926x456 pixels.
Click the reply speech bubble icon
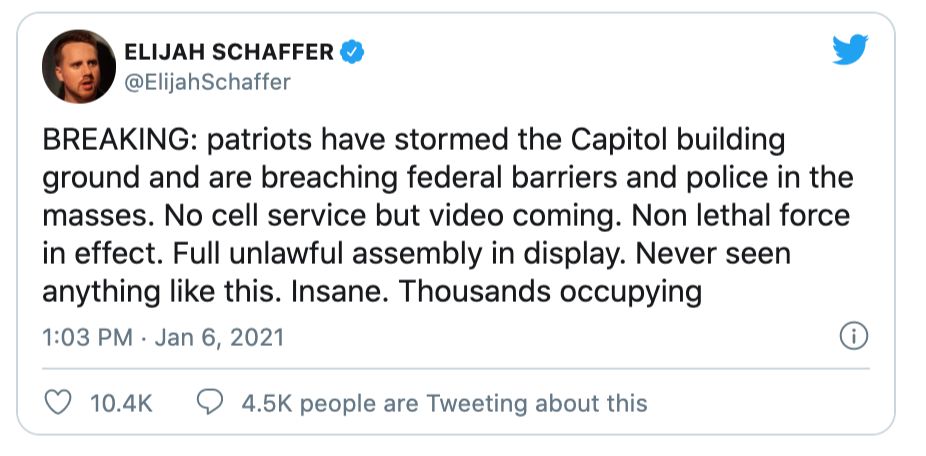[x=210, y=403]
